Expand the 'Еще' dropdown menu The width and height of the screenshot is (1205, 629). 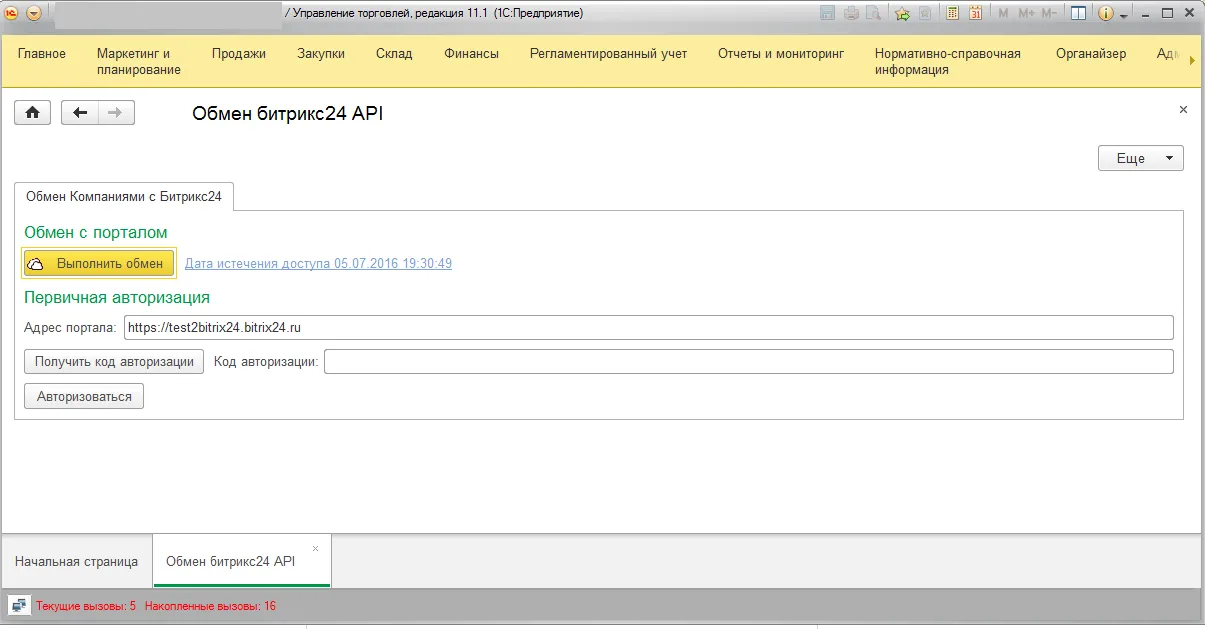click(x=1140, y=158)
